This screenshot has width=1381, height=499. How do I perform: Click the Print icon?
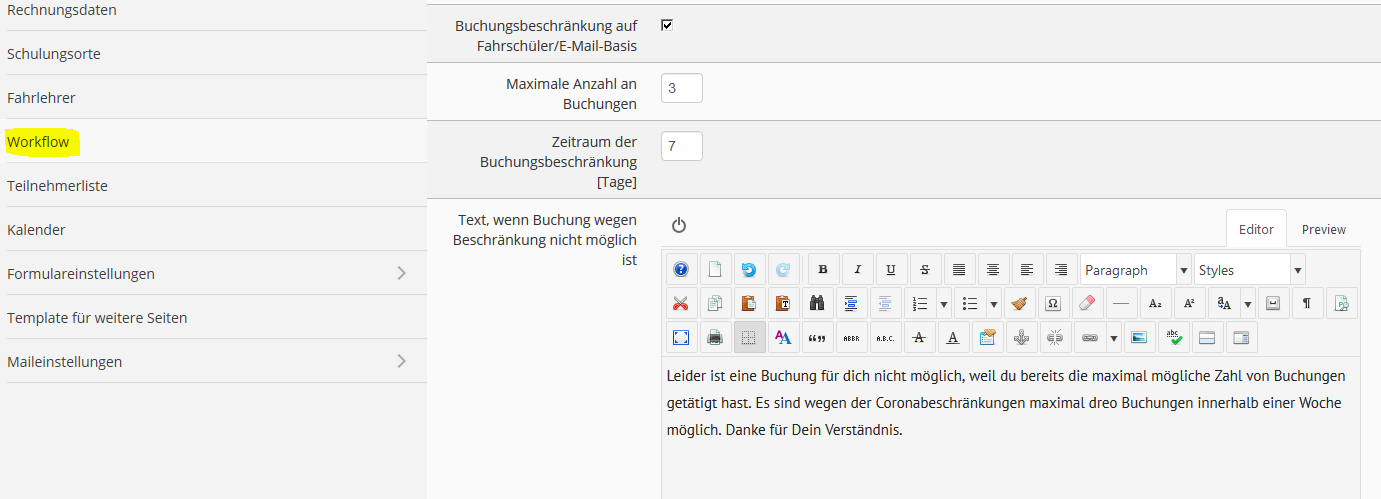point(715,338)
